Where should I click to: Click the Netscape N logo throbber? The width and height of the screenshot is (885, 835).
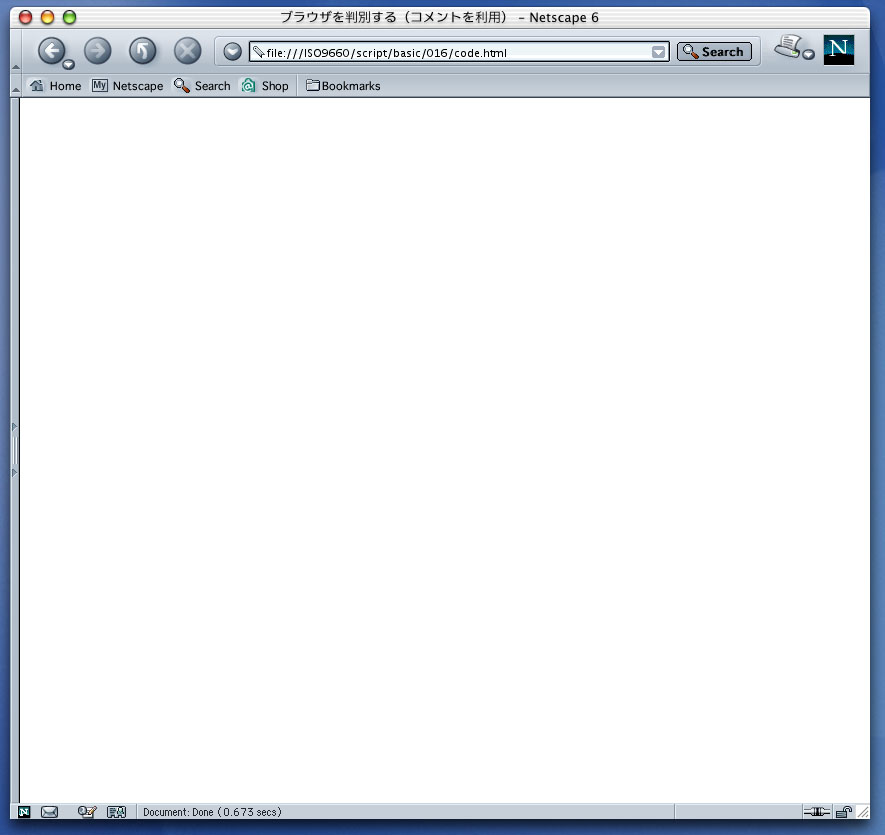[x=838, y=50]
